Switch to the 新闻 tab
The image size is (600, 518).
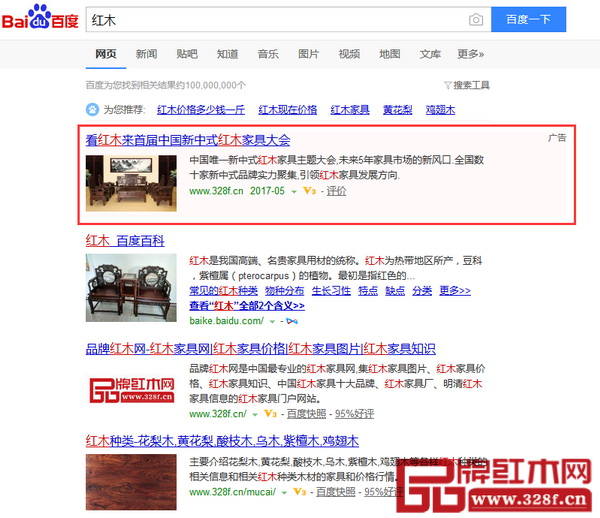tap(146, 54)
